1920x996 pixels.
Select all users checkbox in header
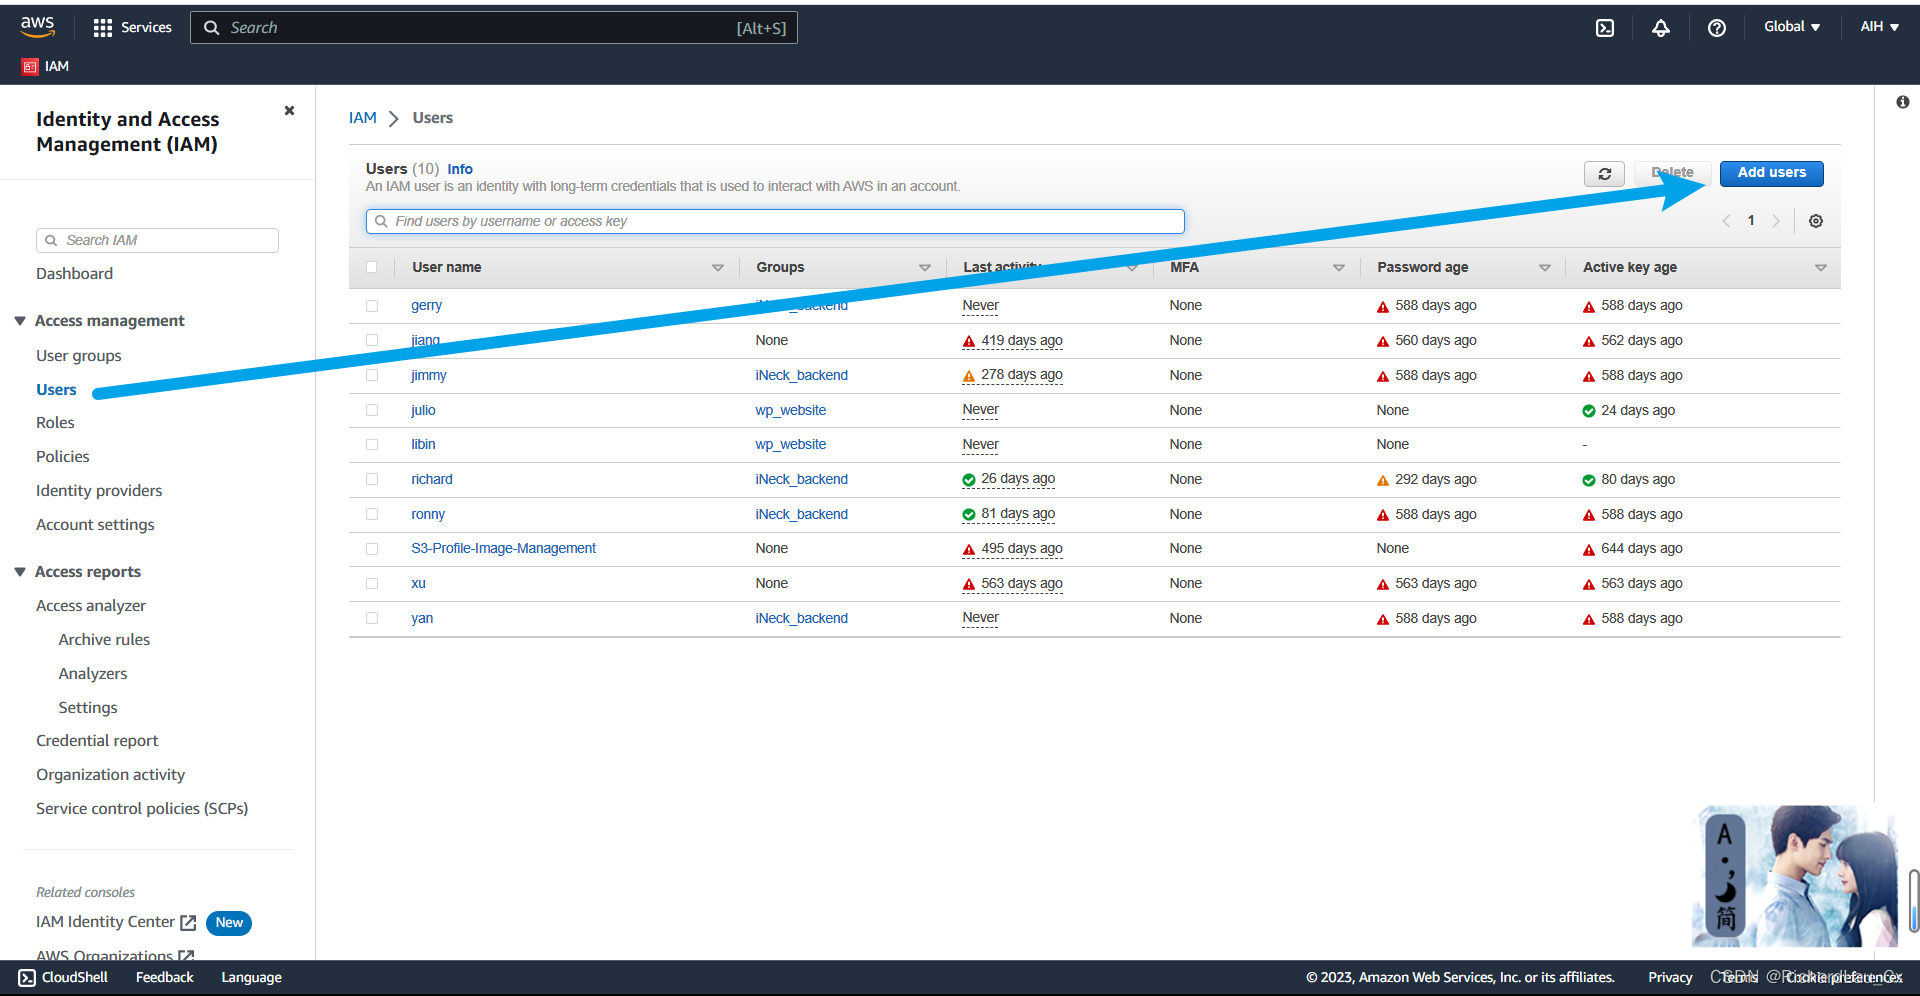372,267
